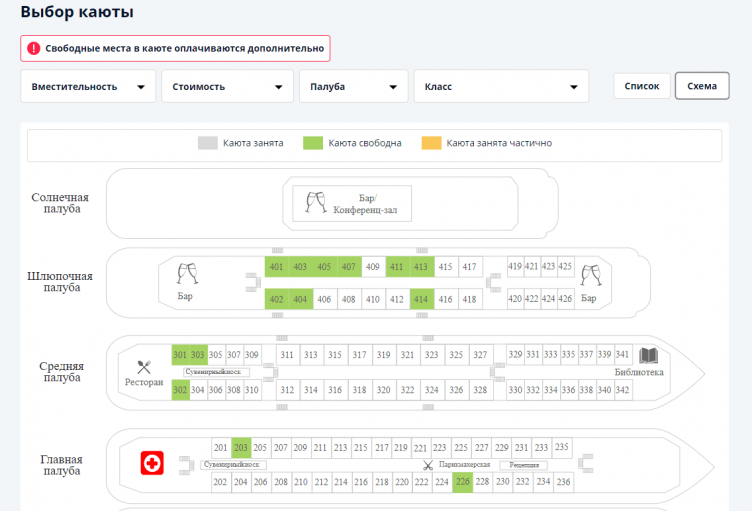Select free cabin 414
Screen dimensions: 752x511
click(x=421, y=299)
